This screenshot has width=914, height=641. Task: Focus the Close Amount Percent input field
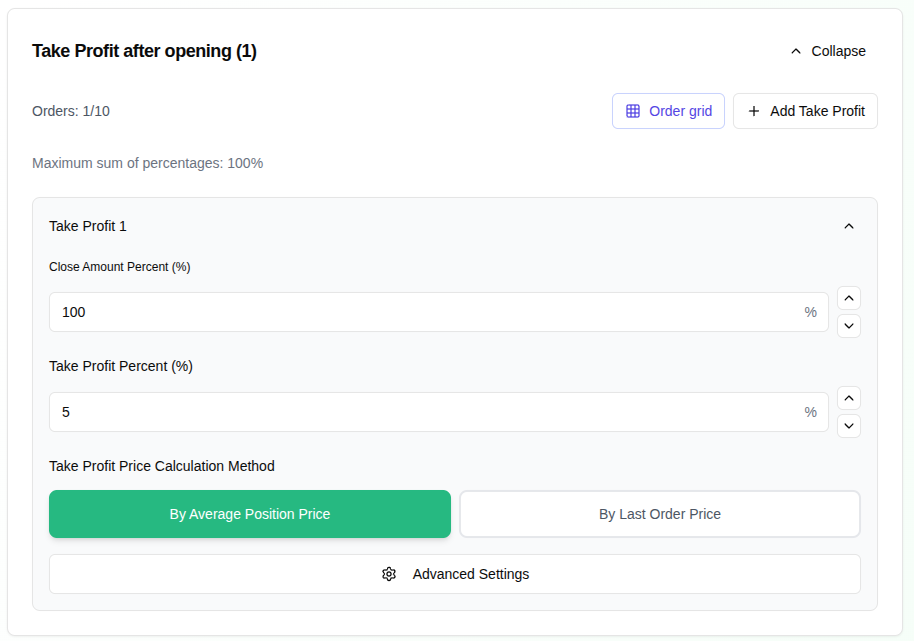coord(420,312)
